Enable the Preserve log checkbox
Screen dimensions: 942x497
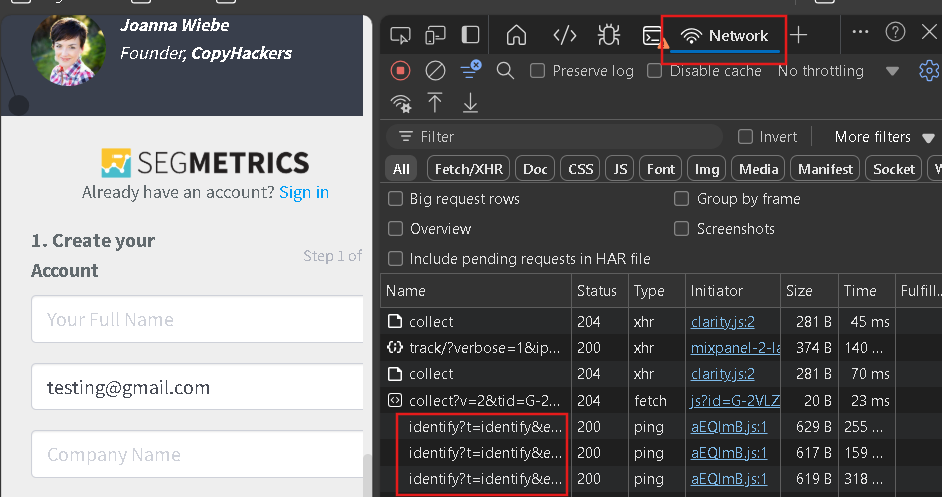538,71
